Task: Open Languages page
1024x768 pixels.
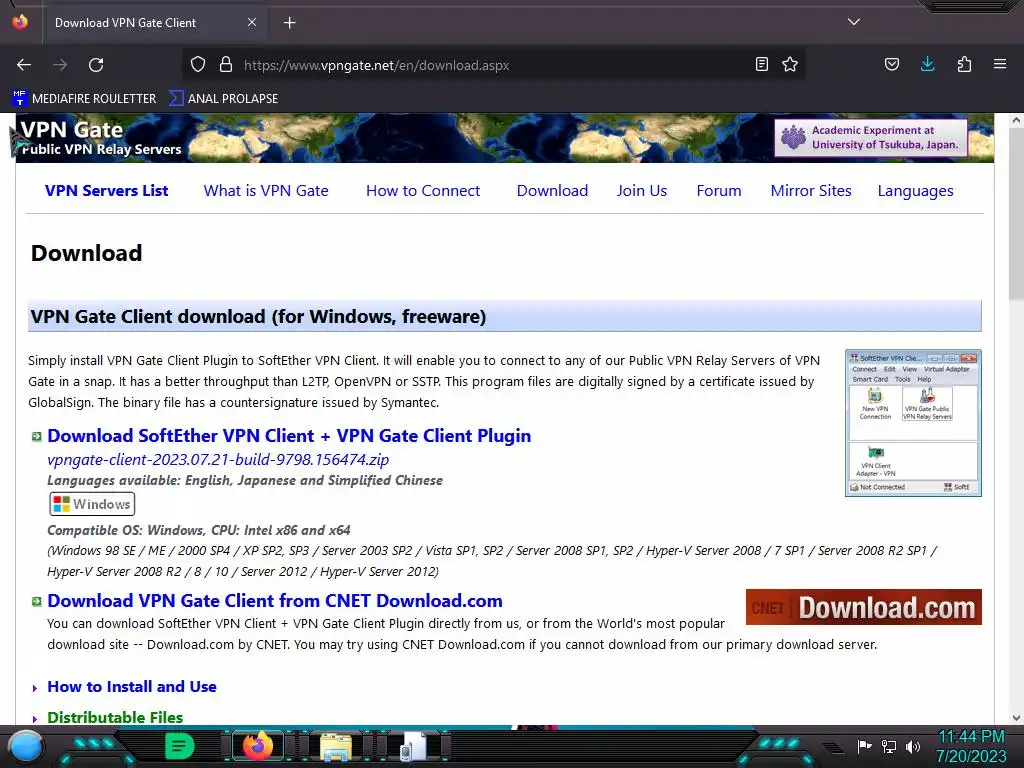Action: pyautogui.click(x=916, y=191)
